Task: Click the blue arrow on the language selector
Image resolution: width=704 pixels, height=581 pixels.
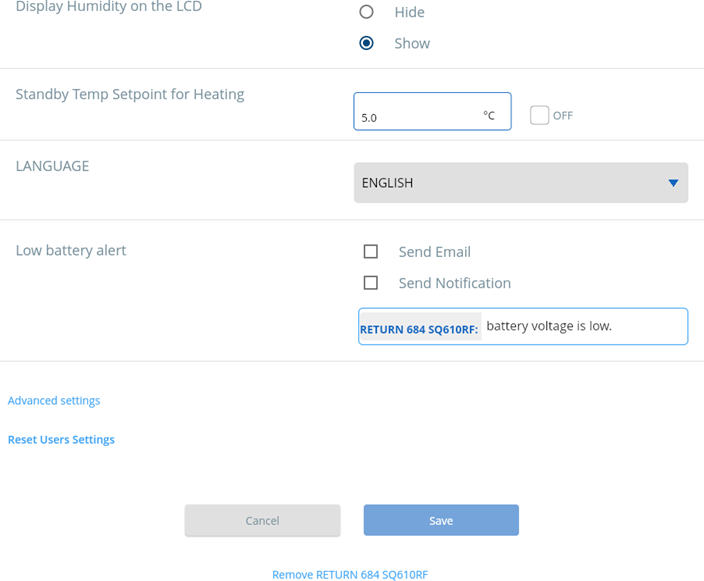Action: tap(673, 183)
